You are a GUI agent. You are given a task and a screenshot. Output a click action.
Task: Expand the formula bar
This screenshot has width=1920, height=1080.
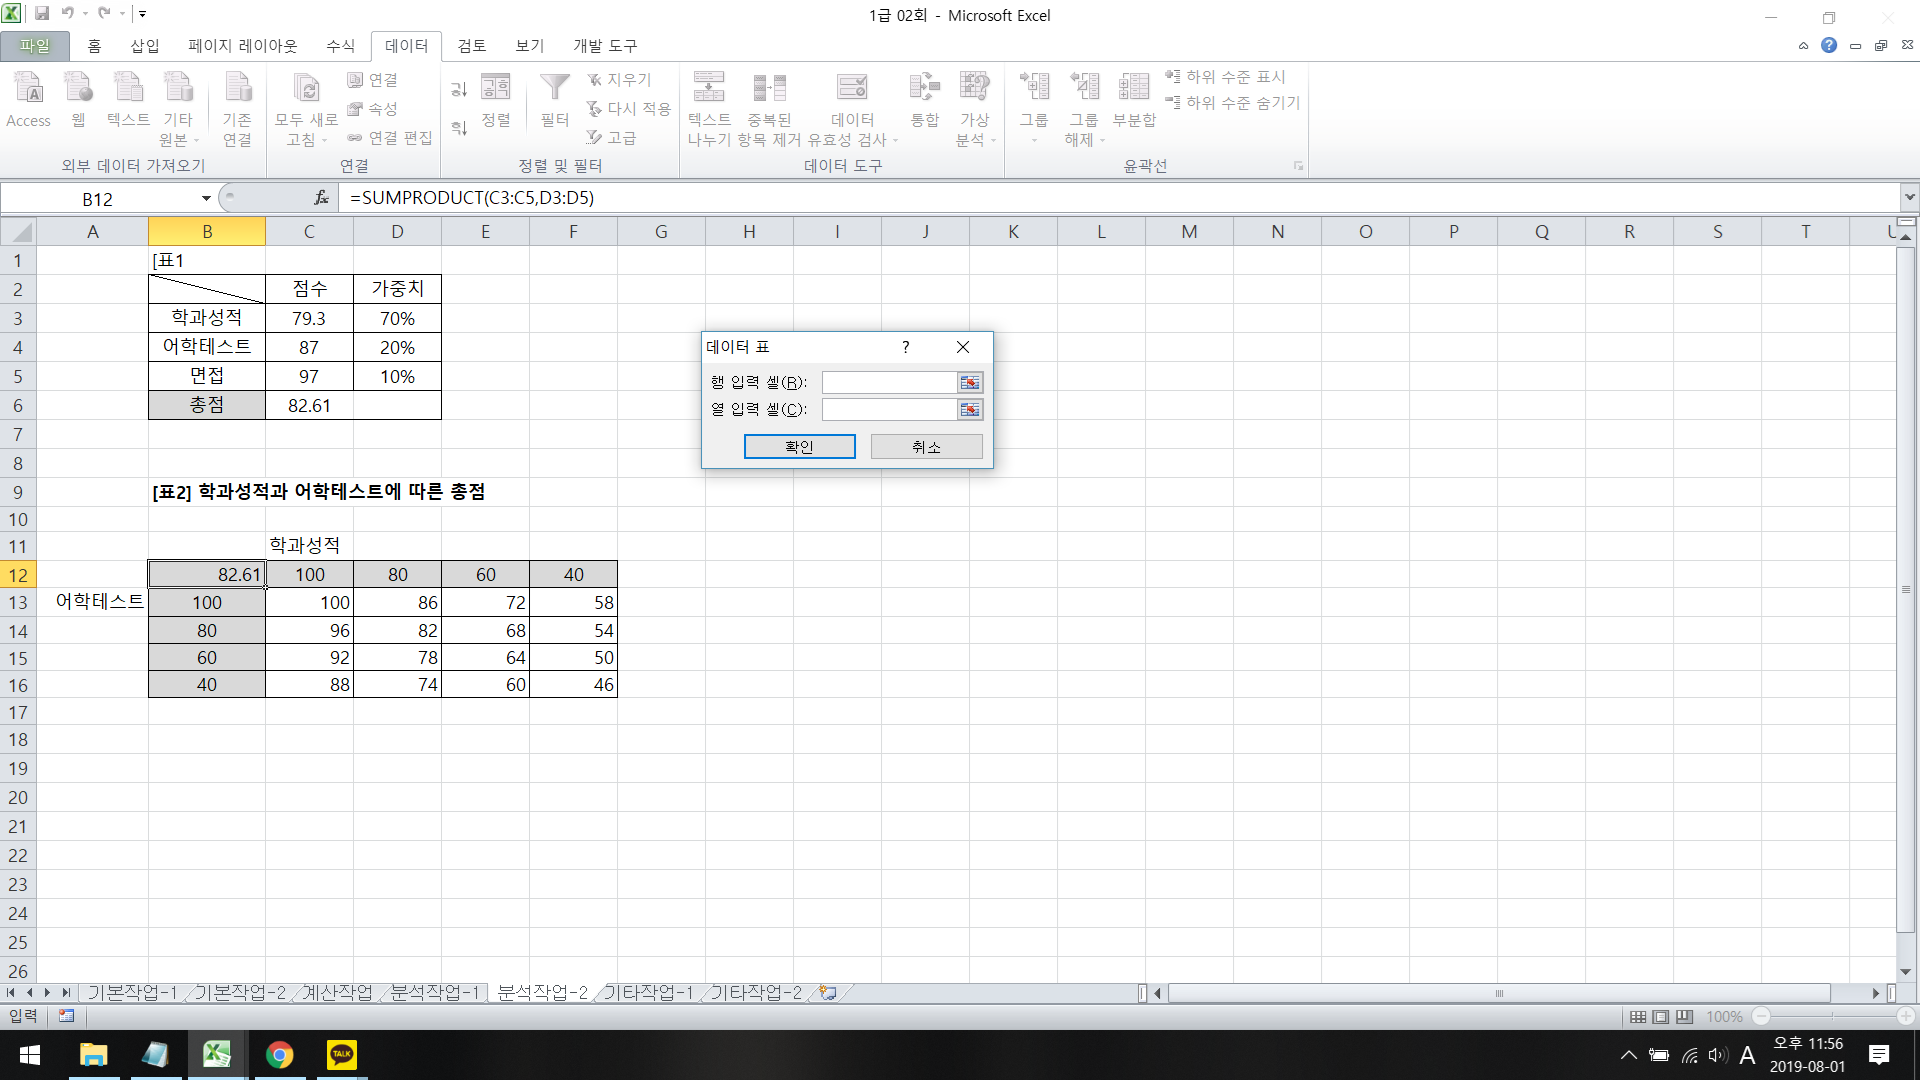(x=1909, y=198)
